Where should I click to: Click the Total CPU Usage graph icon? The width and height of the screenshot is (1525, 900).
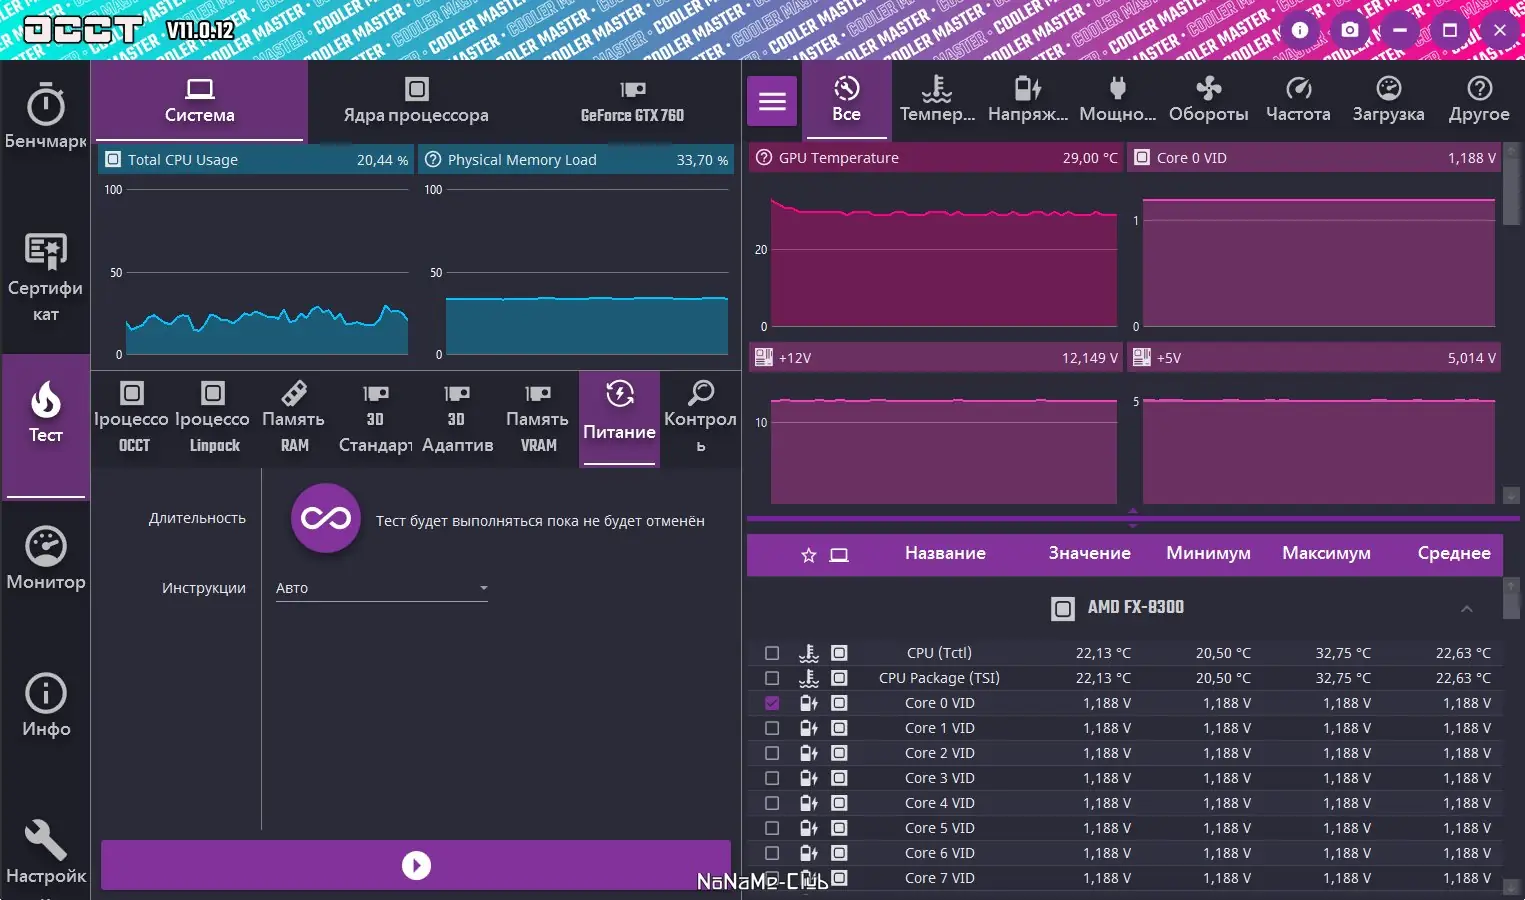113,159
